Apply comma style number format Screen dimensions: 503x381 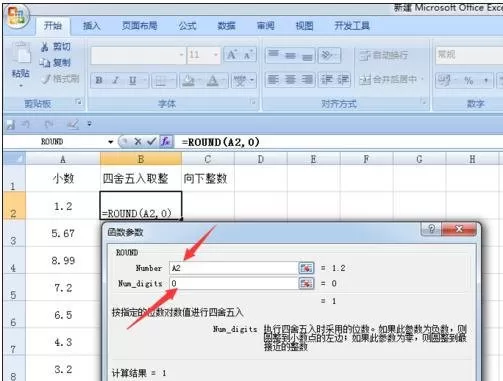point(486,80)
